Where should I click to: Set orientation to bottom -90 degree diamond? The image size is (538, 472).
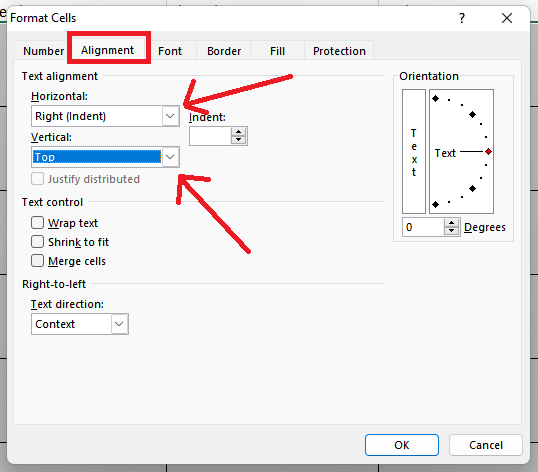point(435,204)
